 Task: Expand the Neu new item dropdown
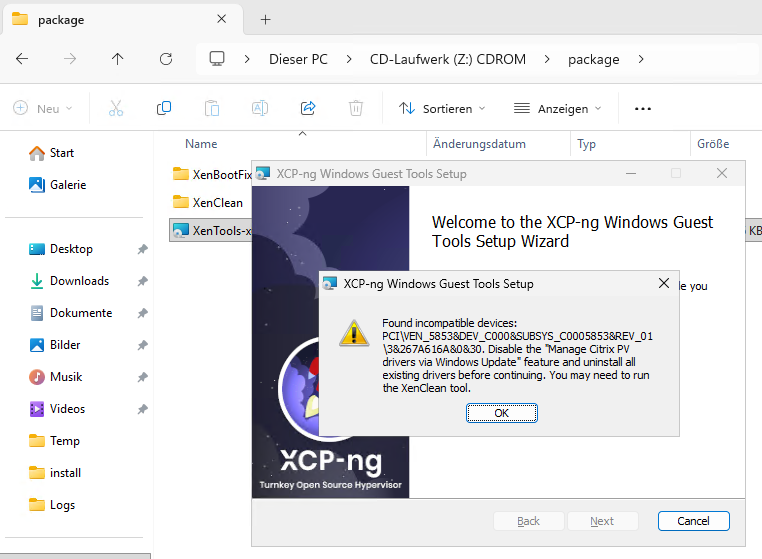(x=42, y=108)
